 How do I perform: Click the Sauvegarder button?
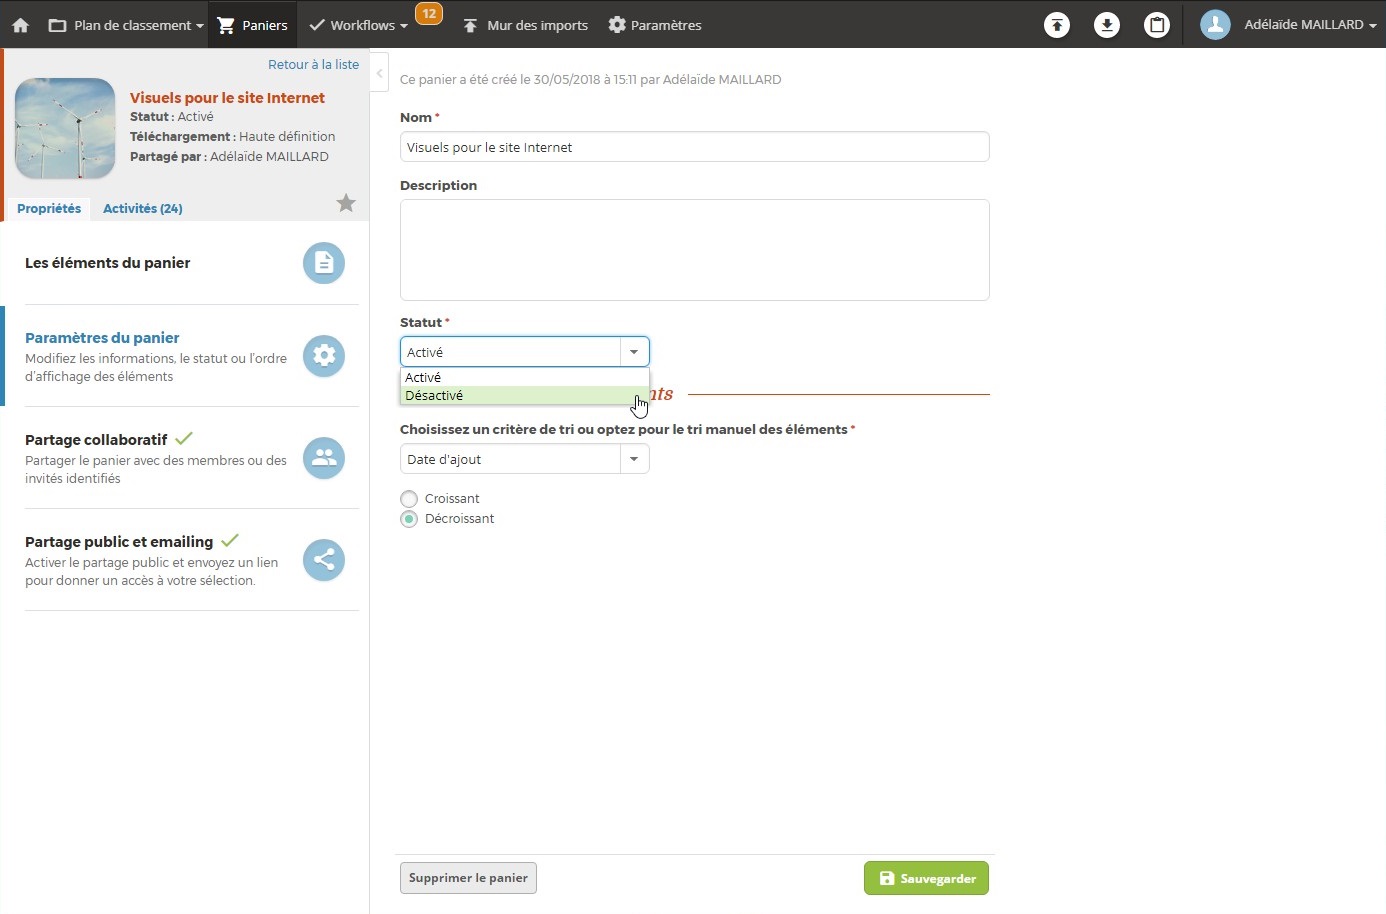[x=926, y=878]
